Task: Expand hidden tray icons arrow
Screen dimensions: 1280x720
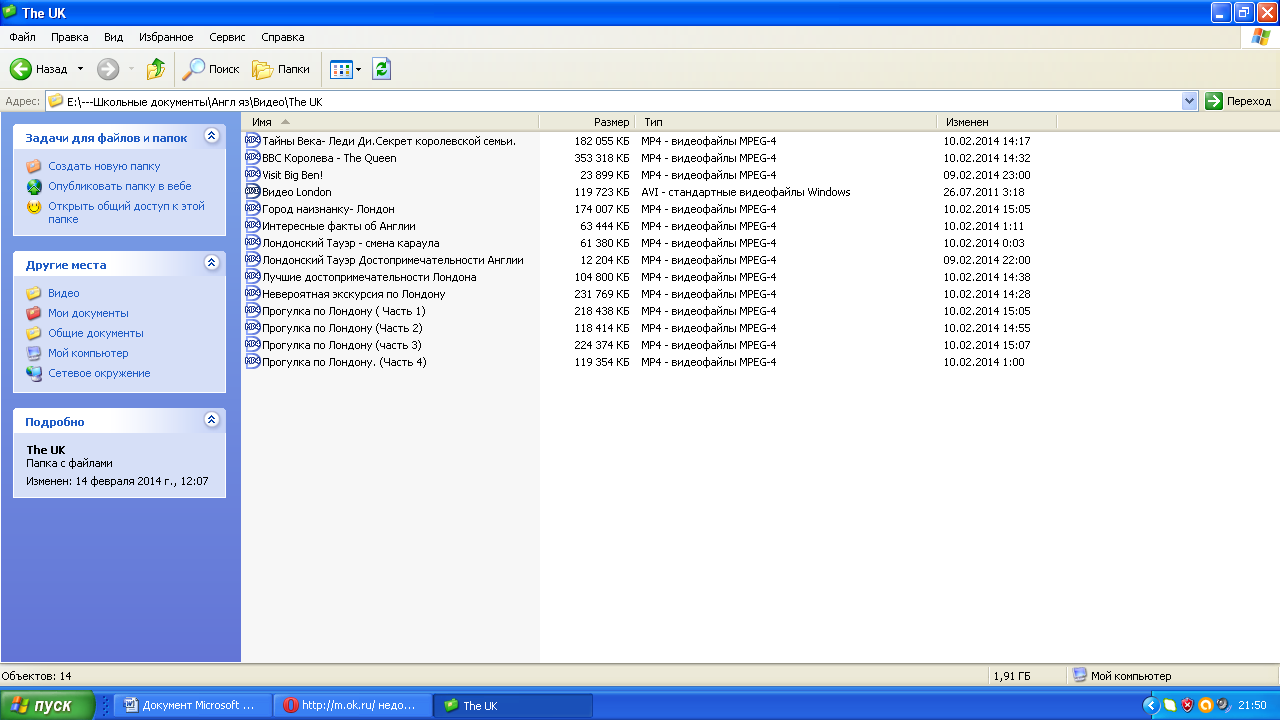Action: point(1151,705)
